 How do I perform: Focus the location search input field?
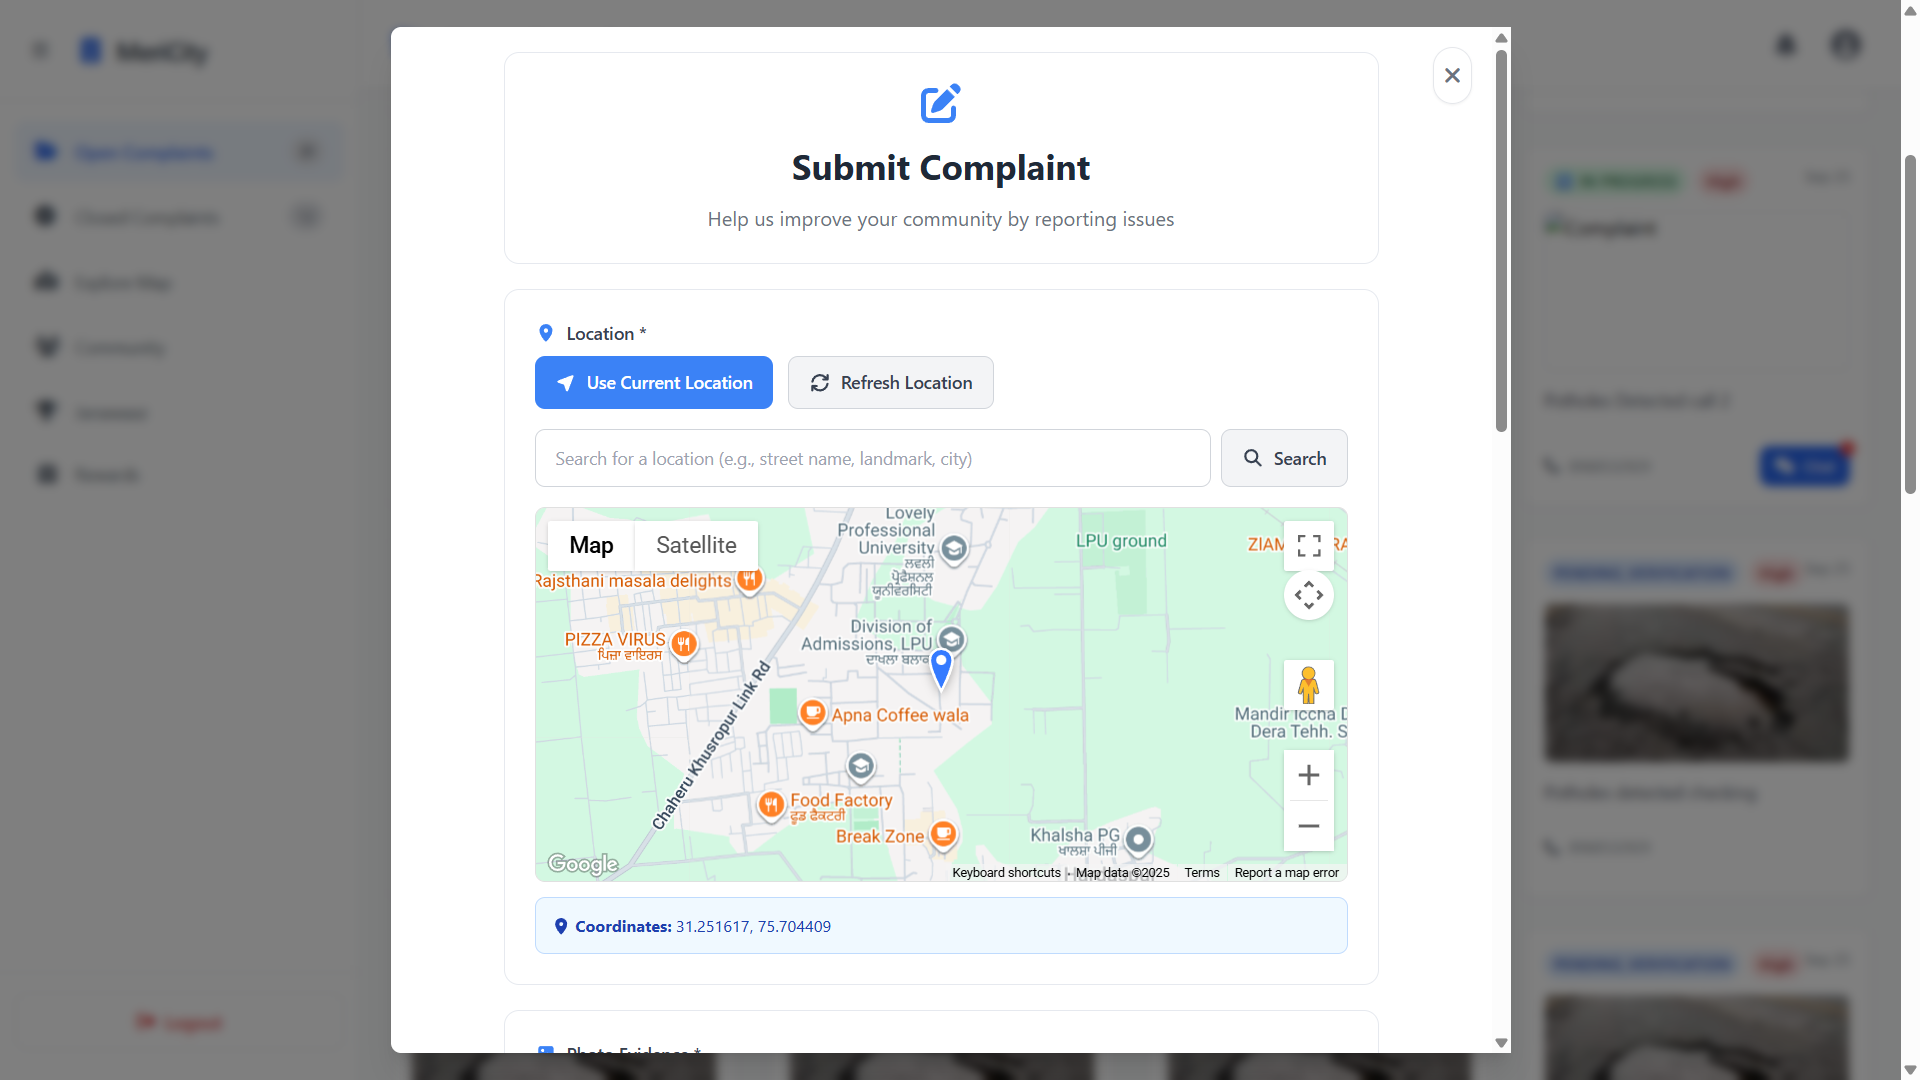872,458
